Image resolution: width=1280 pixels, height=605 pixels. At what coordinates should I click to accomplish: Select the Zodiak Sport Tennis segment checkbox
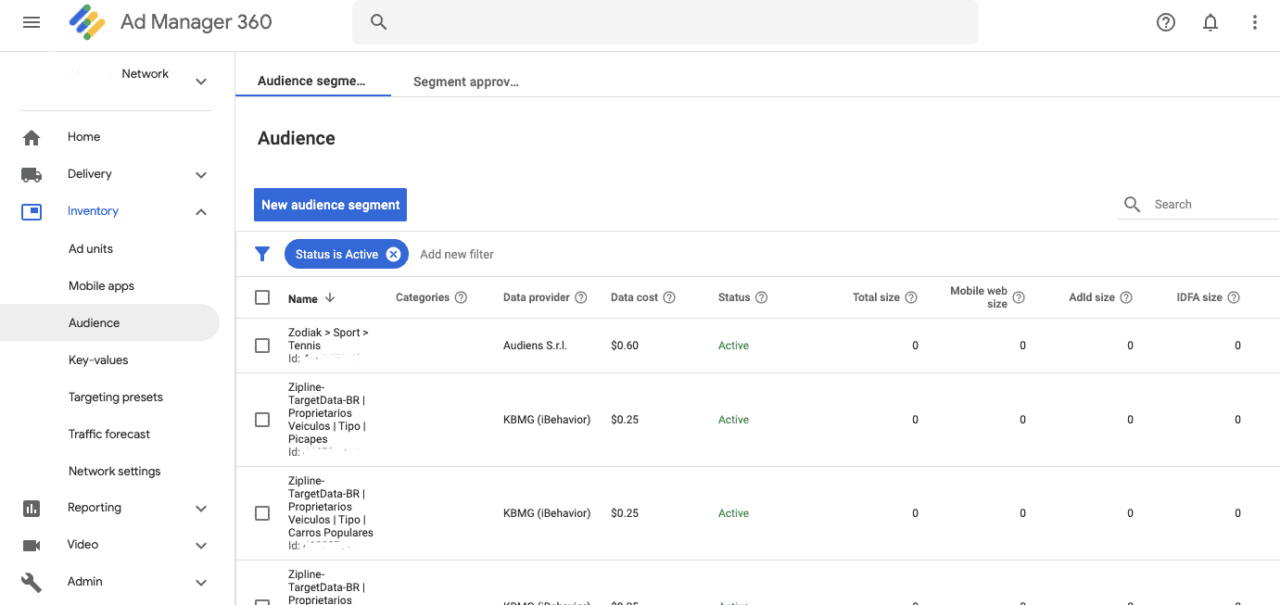click(262, 345)
